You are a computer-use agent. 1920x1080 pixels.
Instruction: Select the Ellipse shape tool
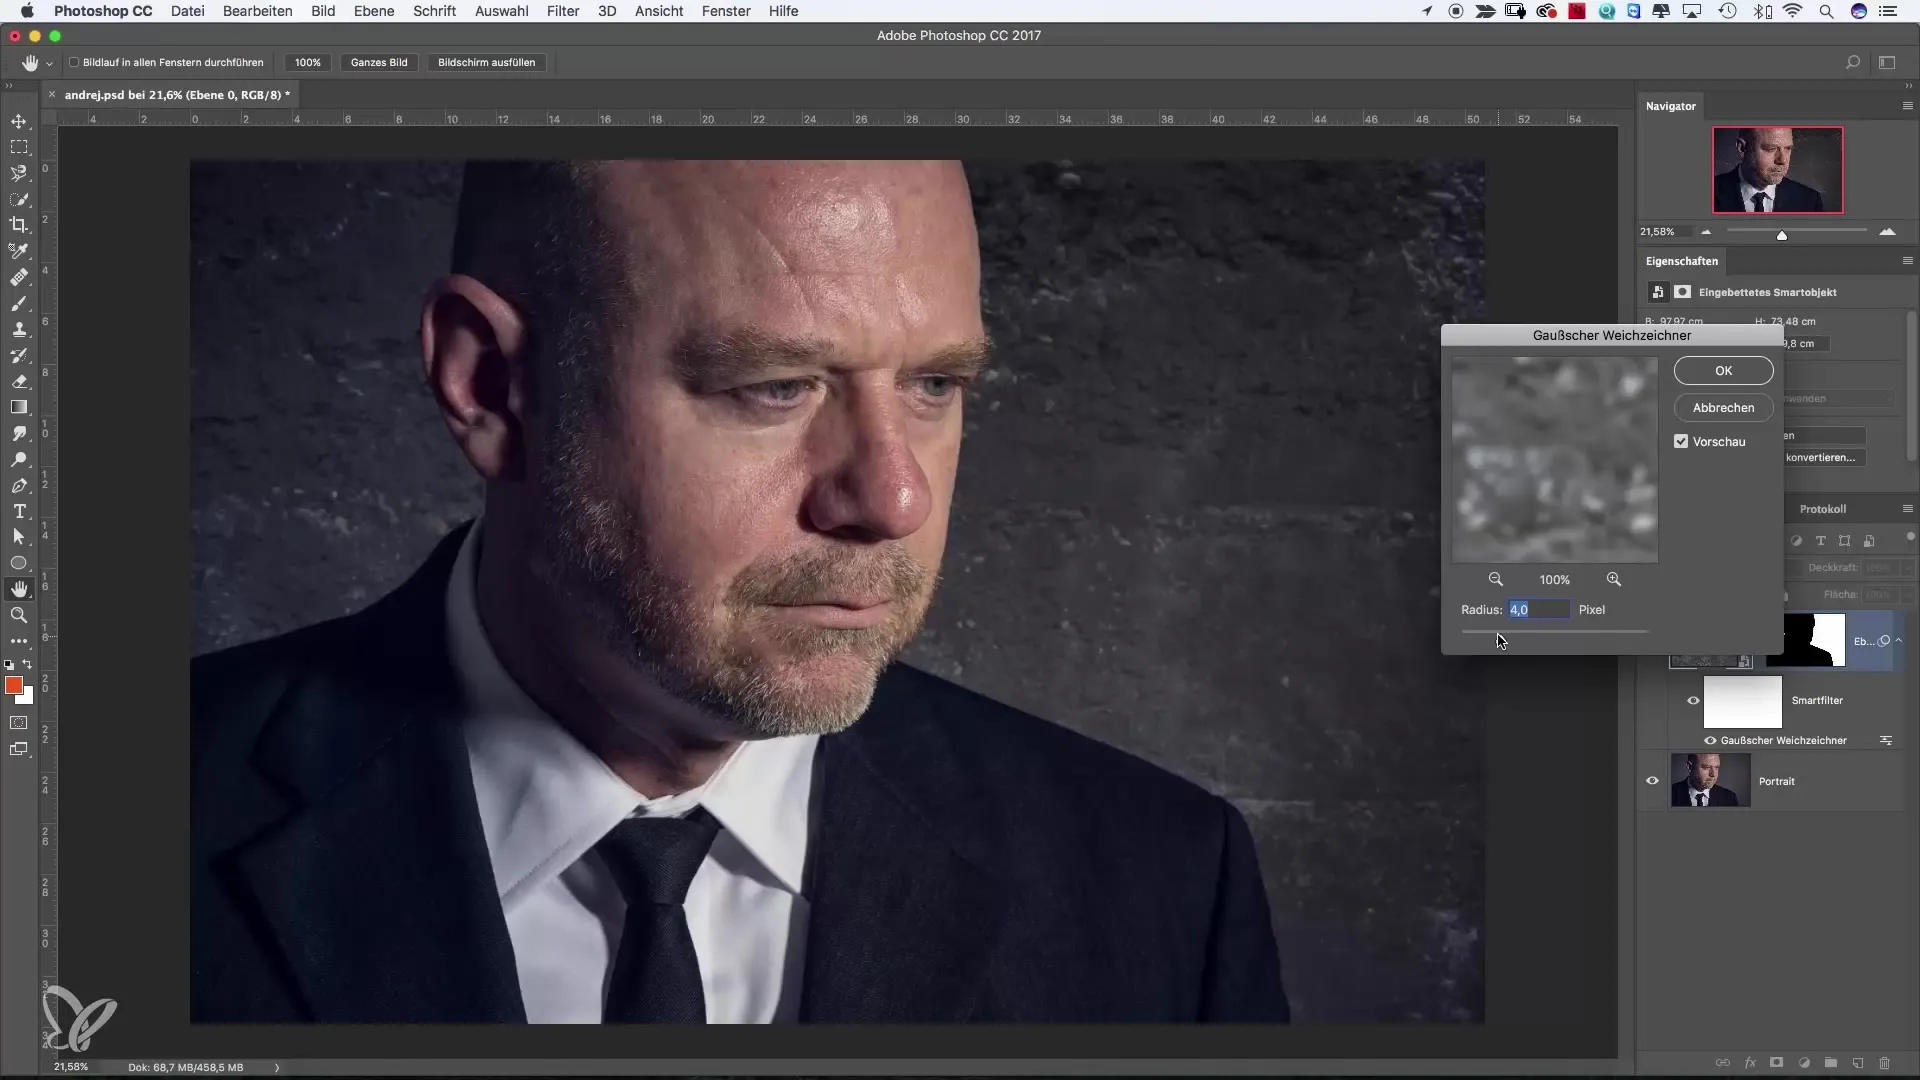click(x=19, y=563)
